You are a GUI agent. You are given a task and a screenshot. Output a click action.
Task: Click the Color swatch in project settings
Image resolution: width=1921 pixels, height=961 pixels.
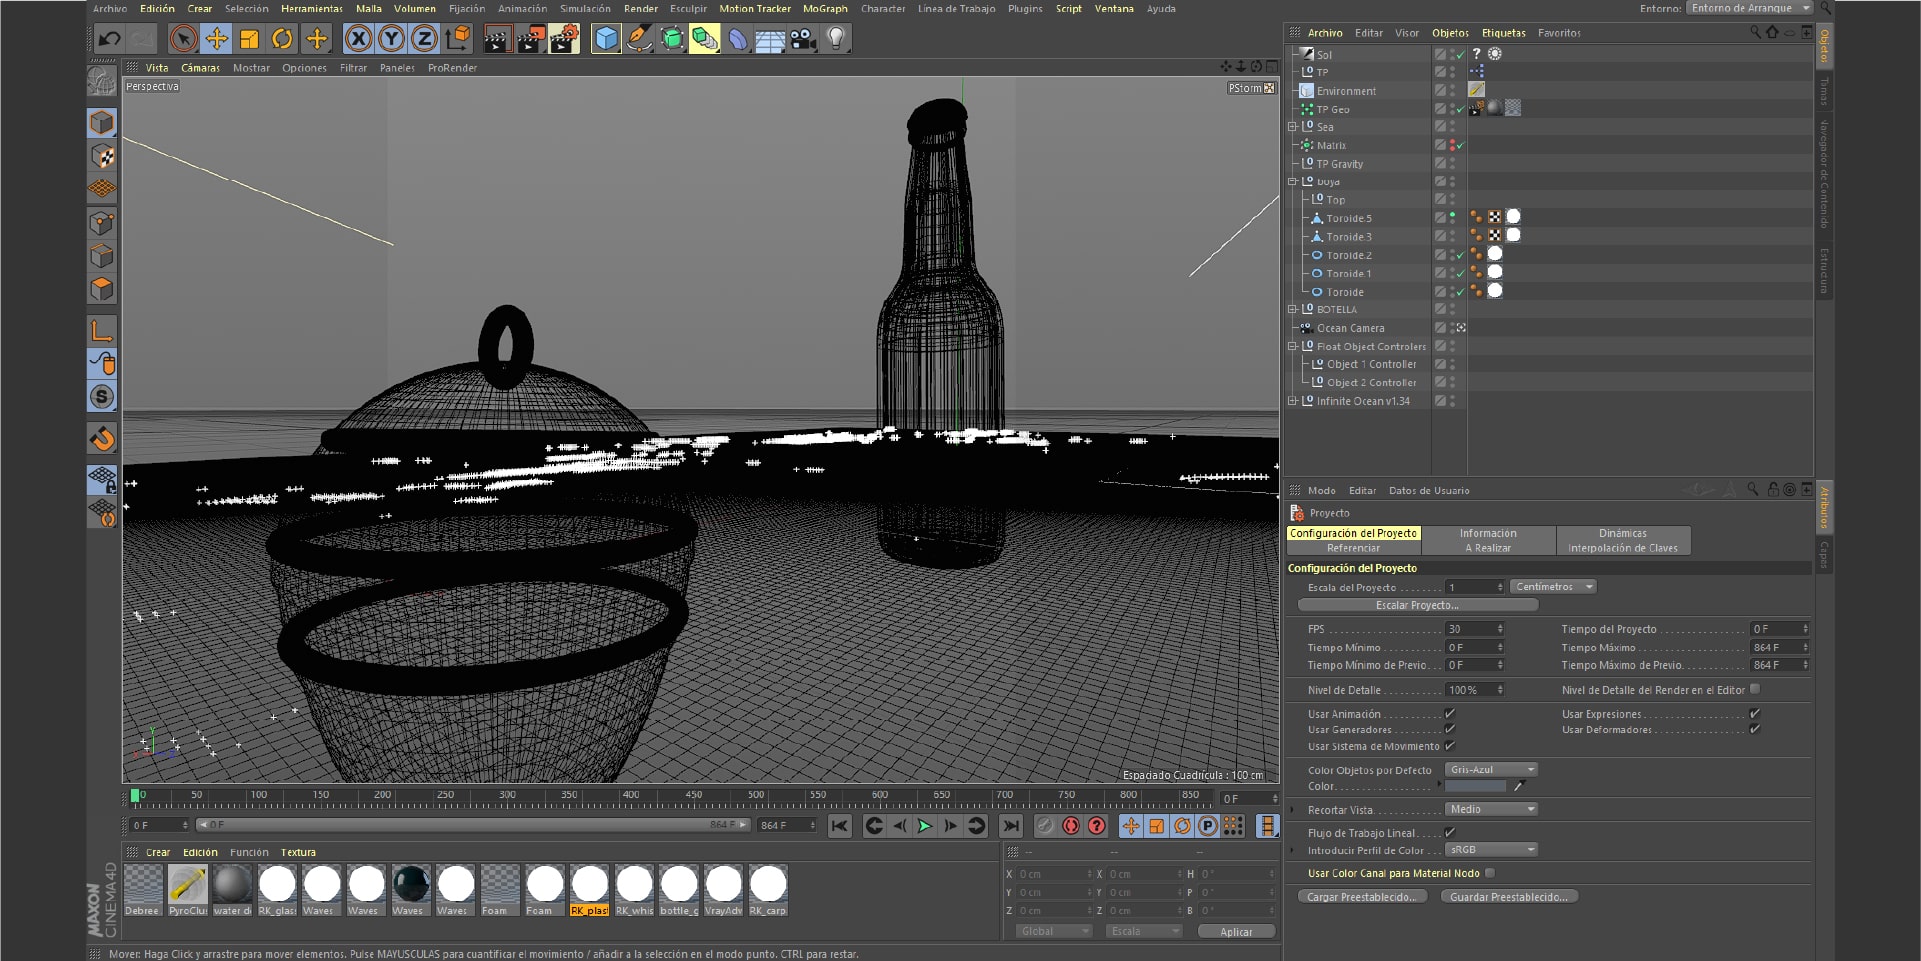pyautogui.click(x=1476, y=786)
